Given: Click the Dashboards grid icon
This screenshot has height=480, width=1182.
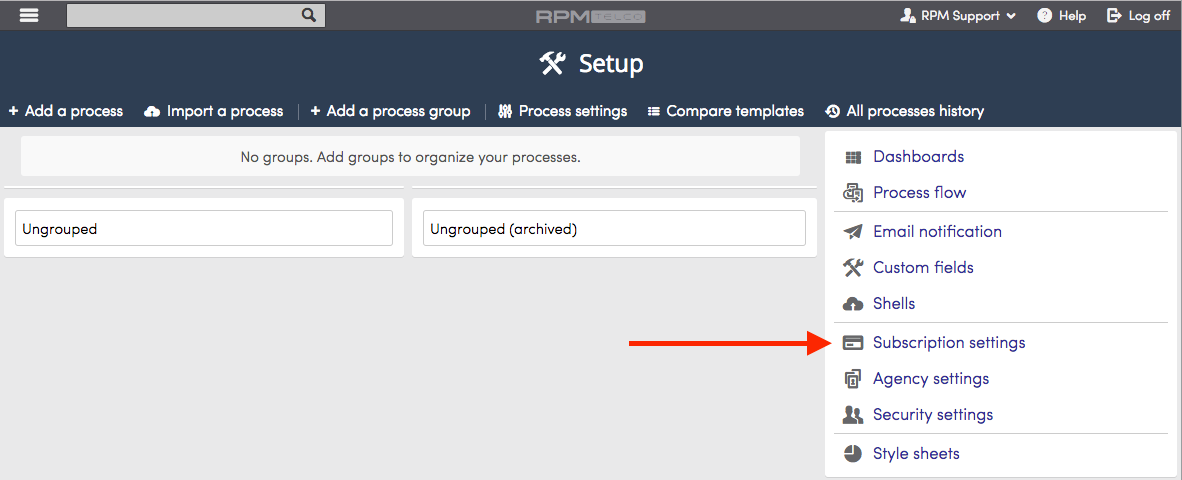Looking at the screenshot, I should pyautogui.click(x=853, y=157).
